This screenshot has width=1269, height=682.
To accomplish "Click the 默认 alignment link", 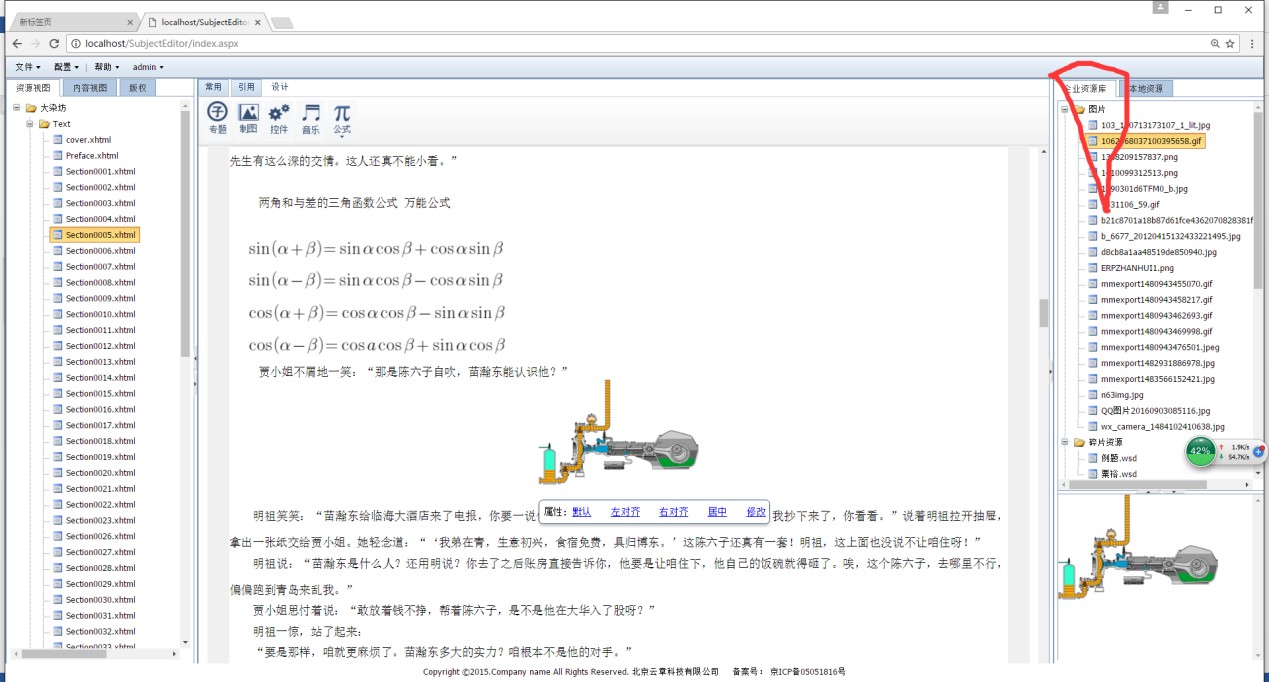I will [581, 511].
